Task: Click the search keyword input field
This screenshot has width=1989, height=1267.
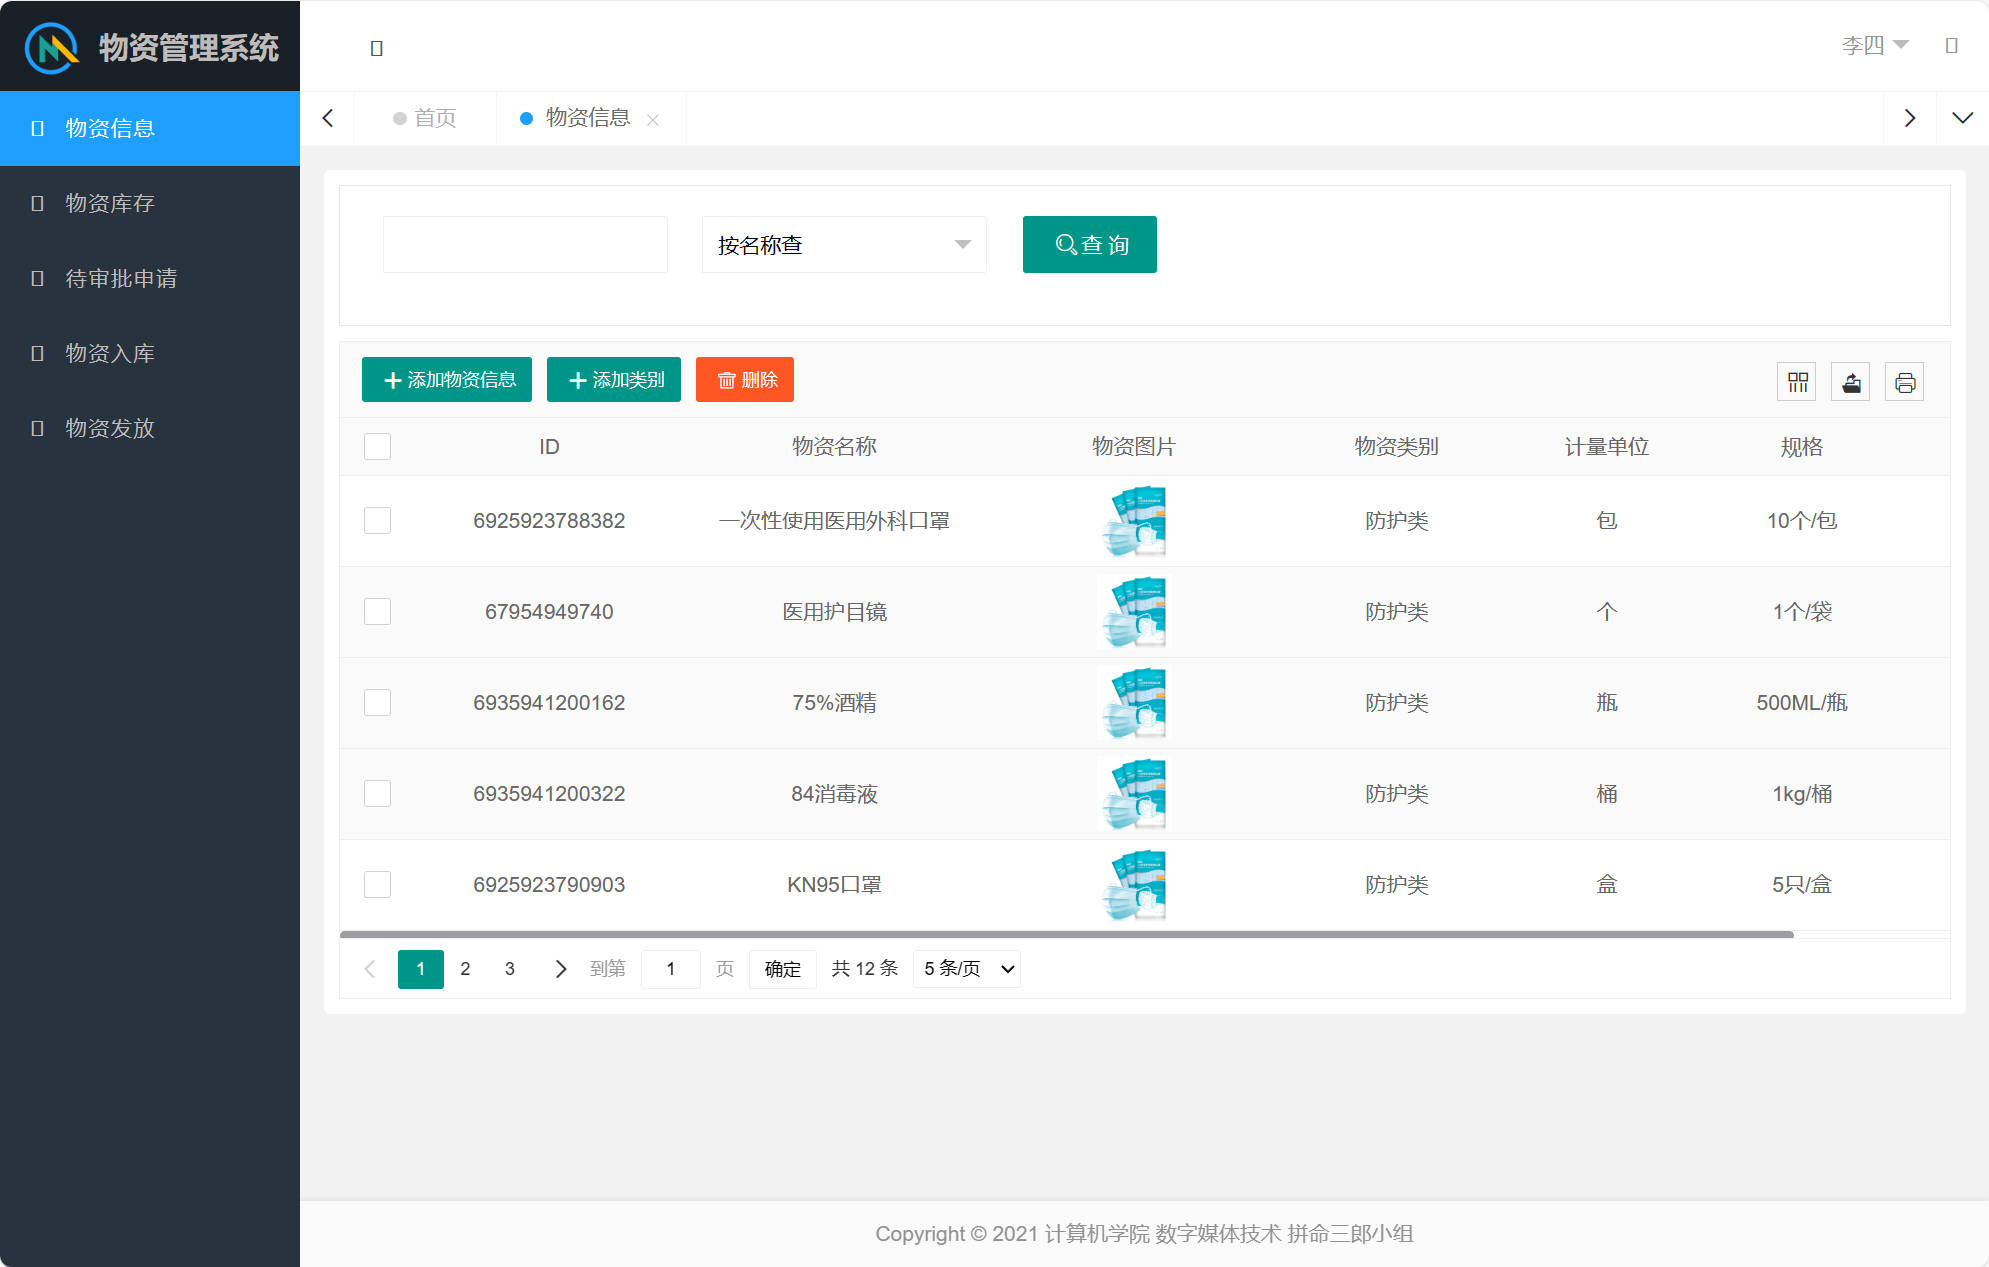Action: (524, 244)
